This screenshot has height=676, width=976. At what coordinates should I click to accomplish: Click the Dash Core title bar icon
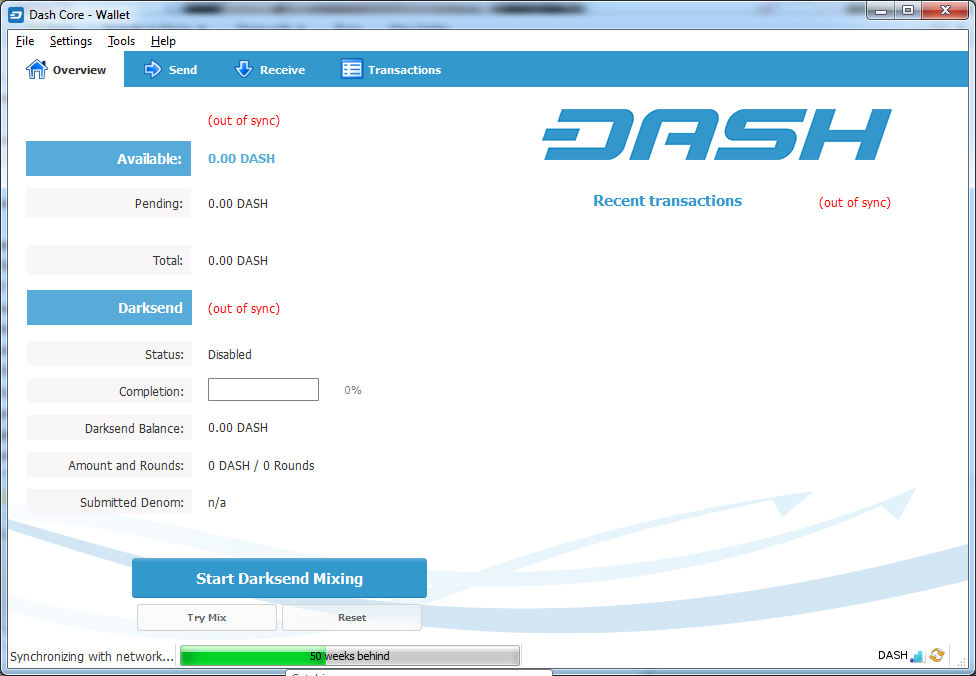[x=16, y=14]
